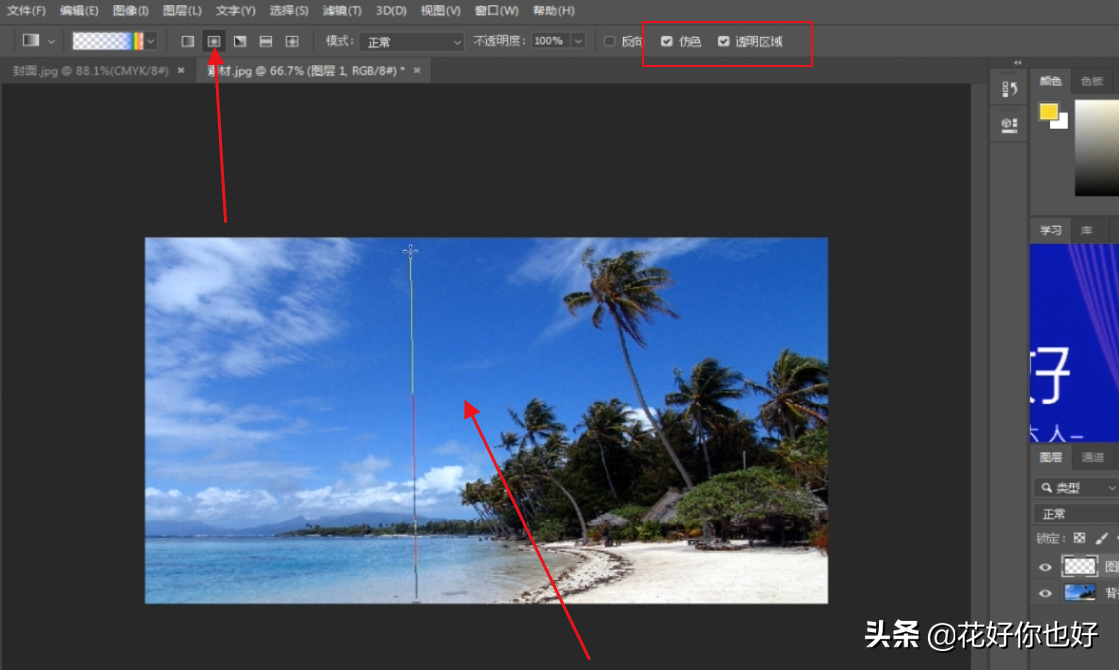
Task: Click the yellow foreground color swatch
Action: point(1048,111)
